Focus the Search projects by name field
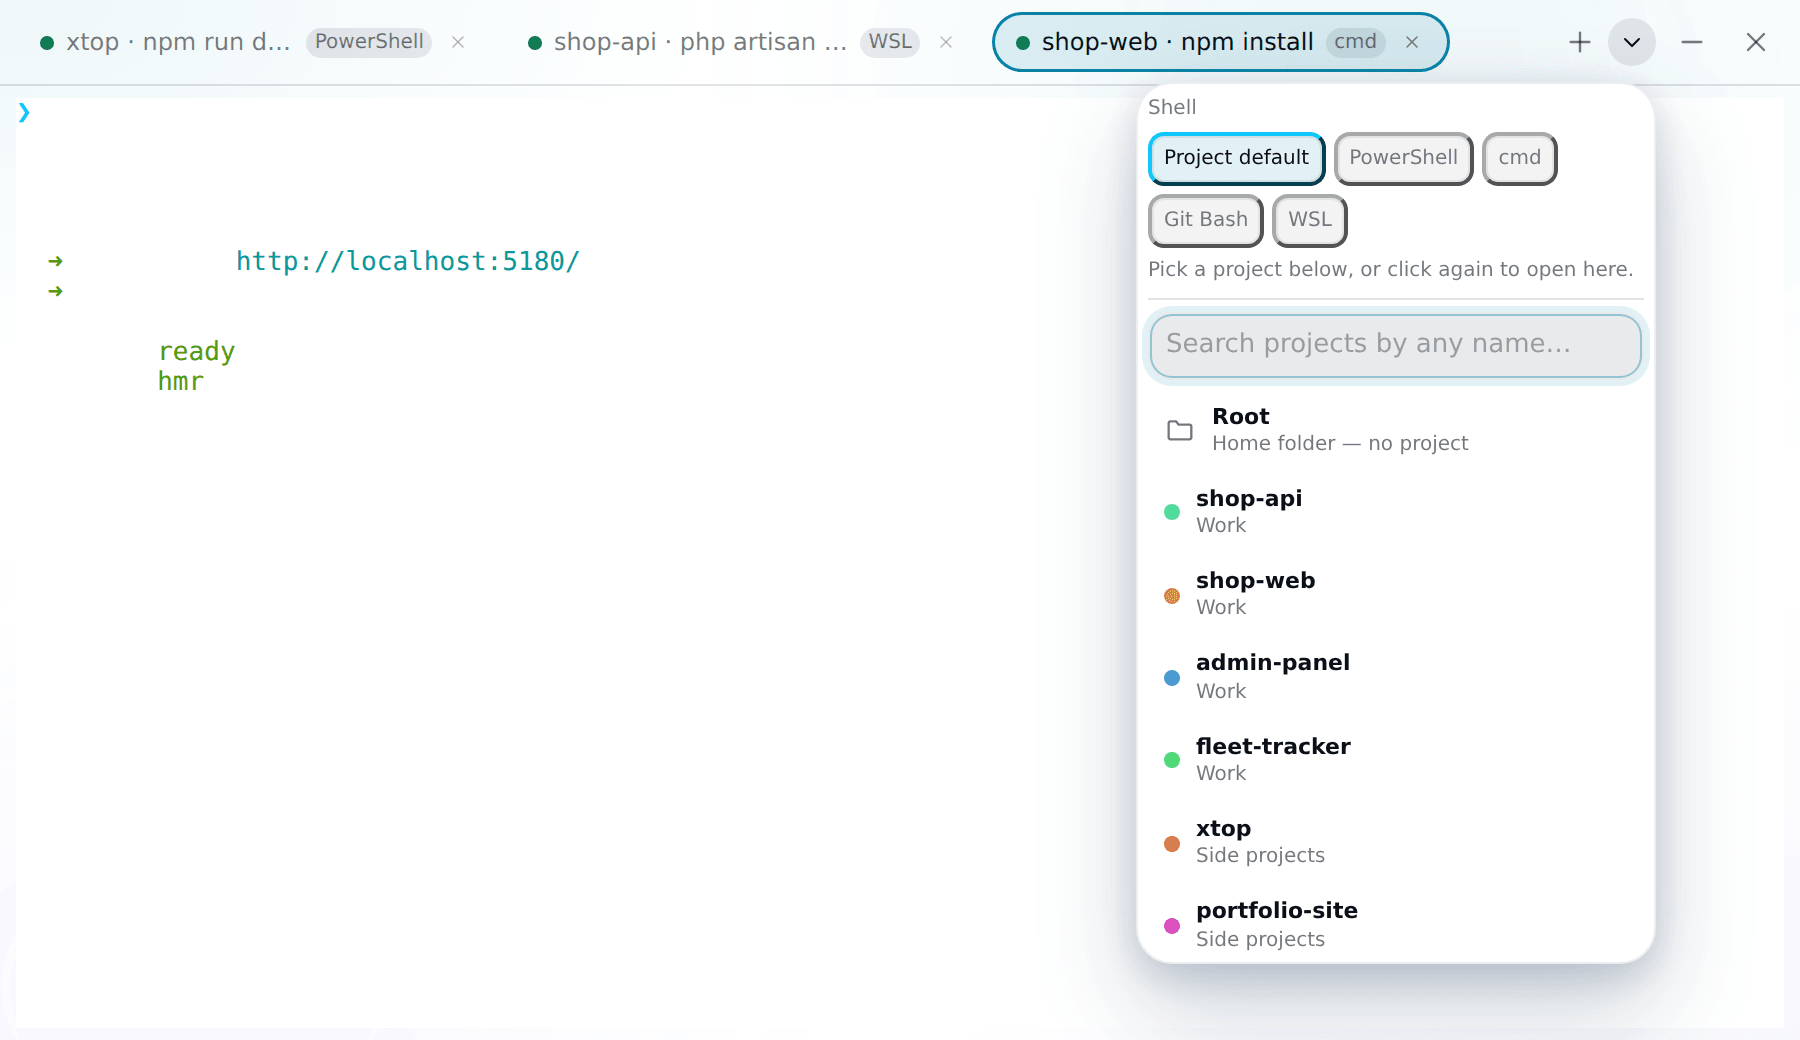The height and width of the screenshot is (1040, 1800). click(1395, 345)
